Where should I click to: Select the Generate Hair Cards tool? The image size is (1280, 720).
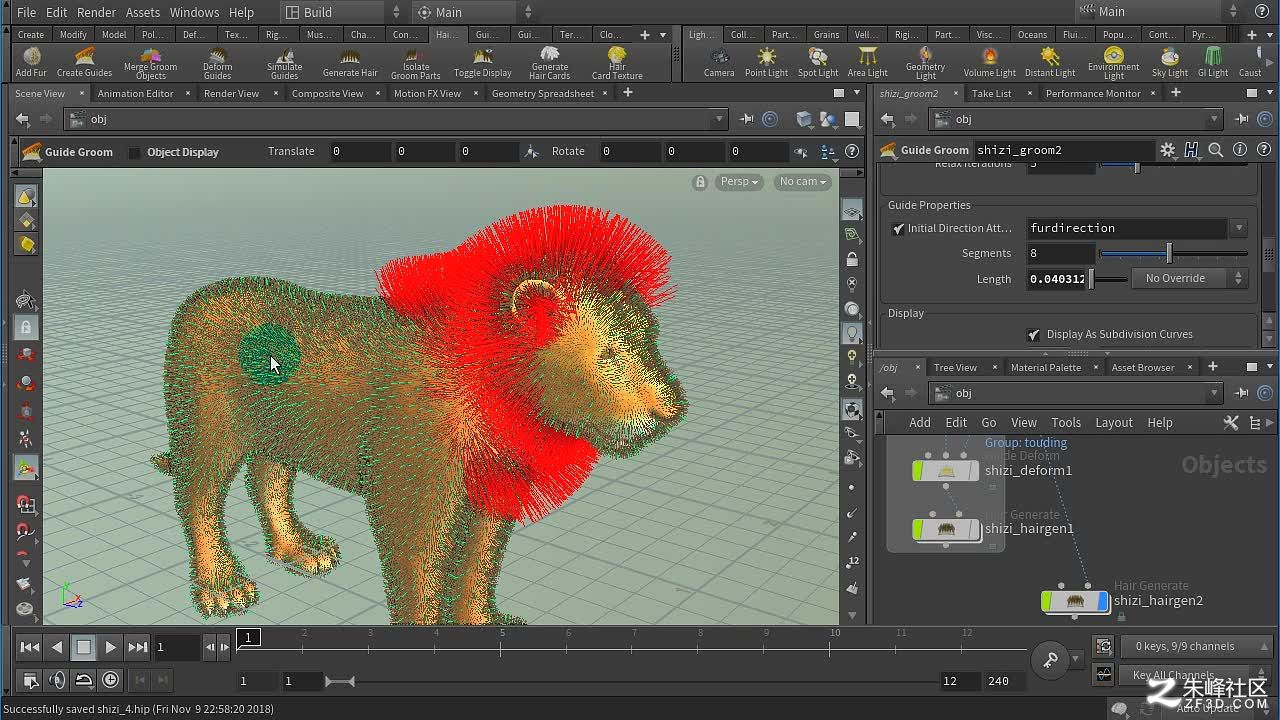click(549, 63)
